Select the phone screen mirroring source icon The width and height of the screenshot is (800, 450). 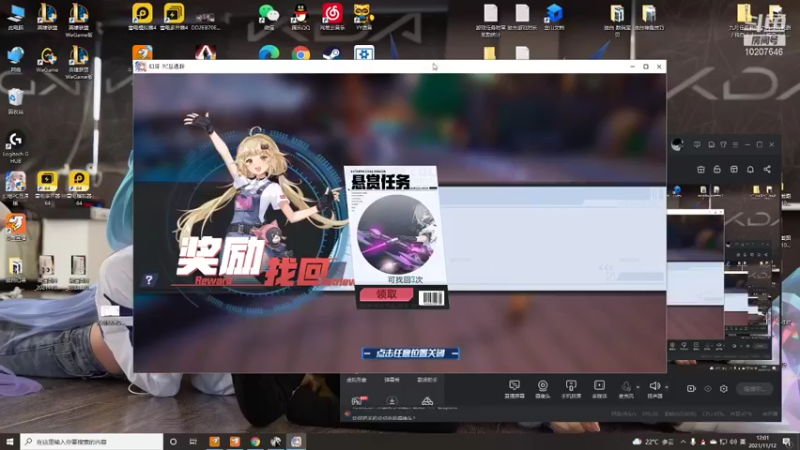[571, 388]
